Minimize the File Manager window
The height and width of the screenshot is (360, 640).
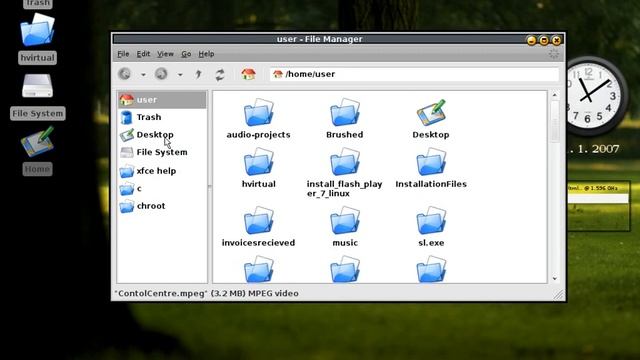pos(531,40)
